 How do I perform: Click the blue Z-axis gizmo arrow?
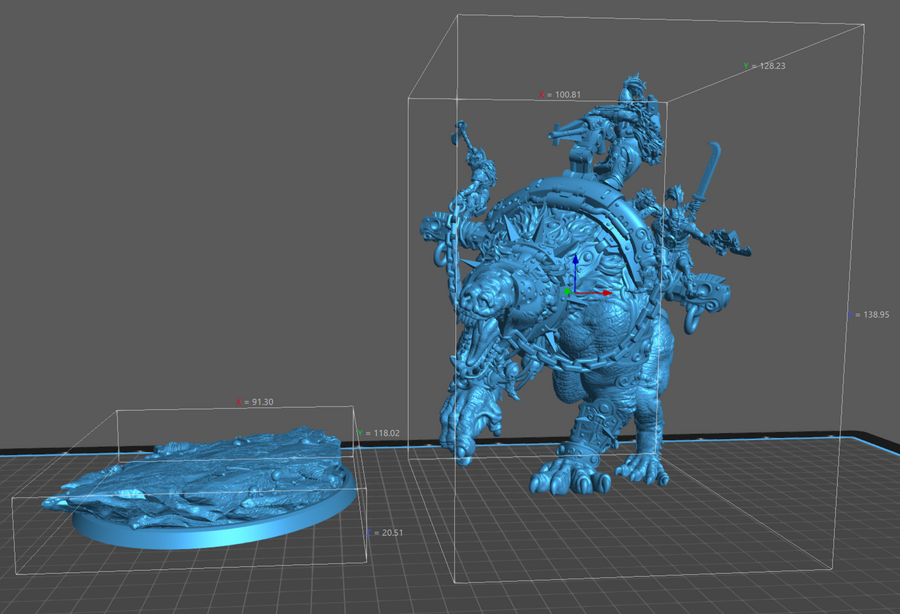pos(574,262)
